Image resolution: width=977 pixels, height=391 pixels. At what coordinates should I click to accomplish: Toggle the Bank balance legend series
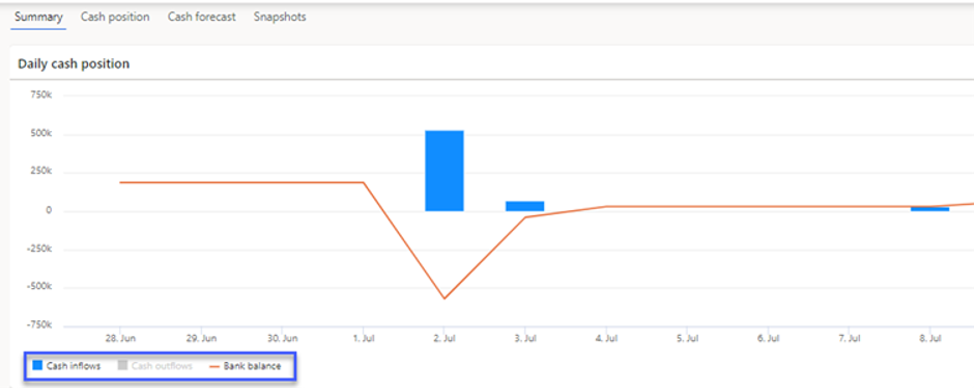pos(245,366)
